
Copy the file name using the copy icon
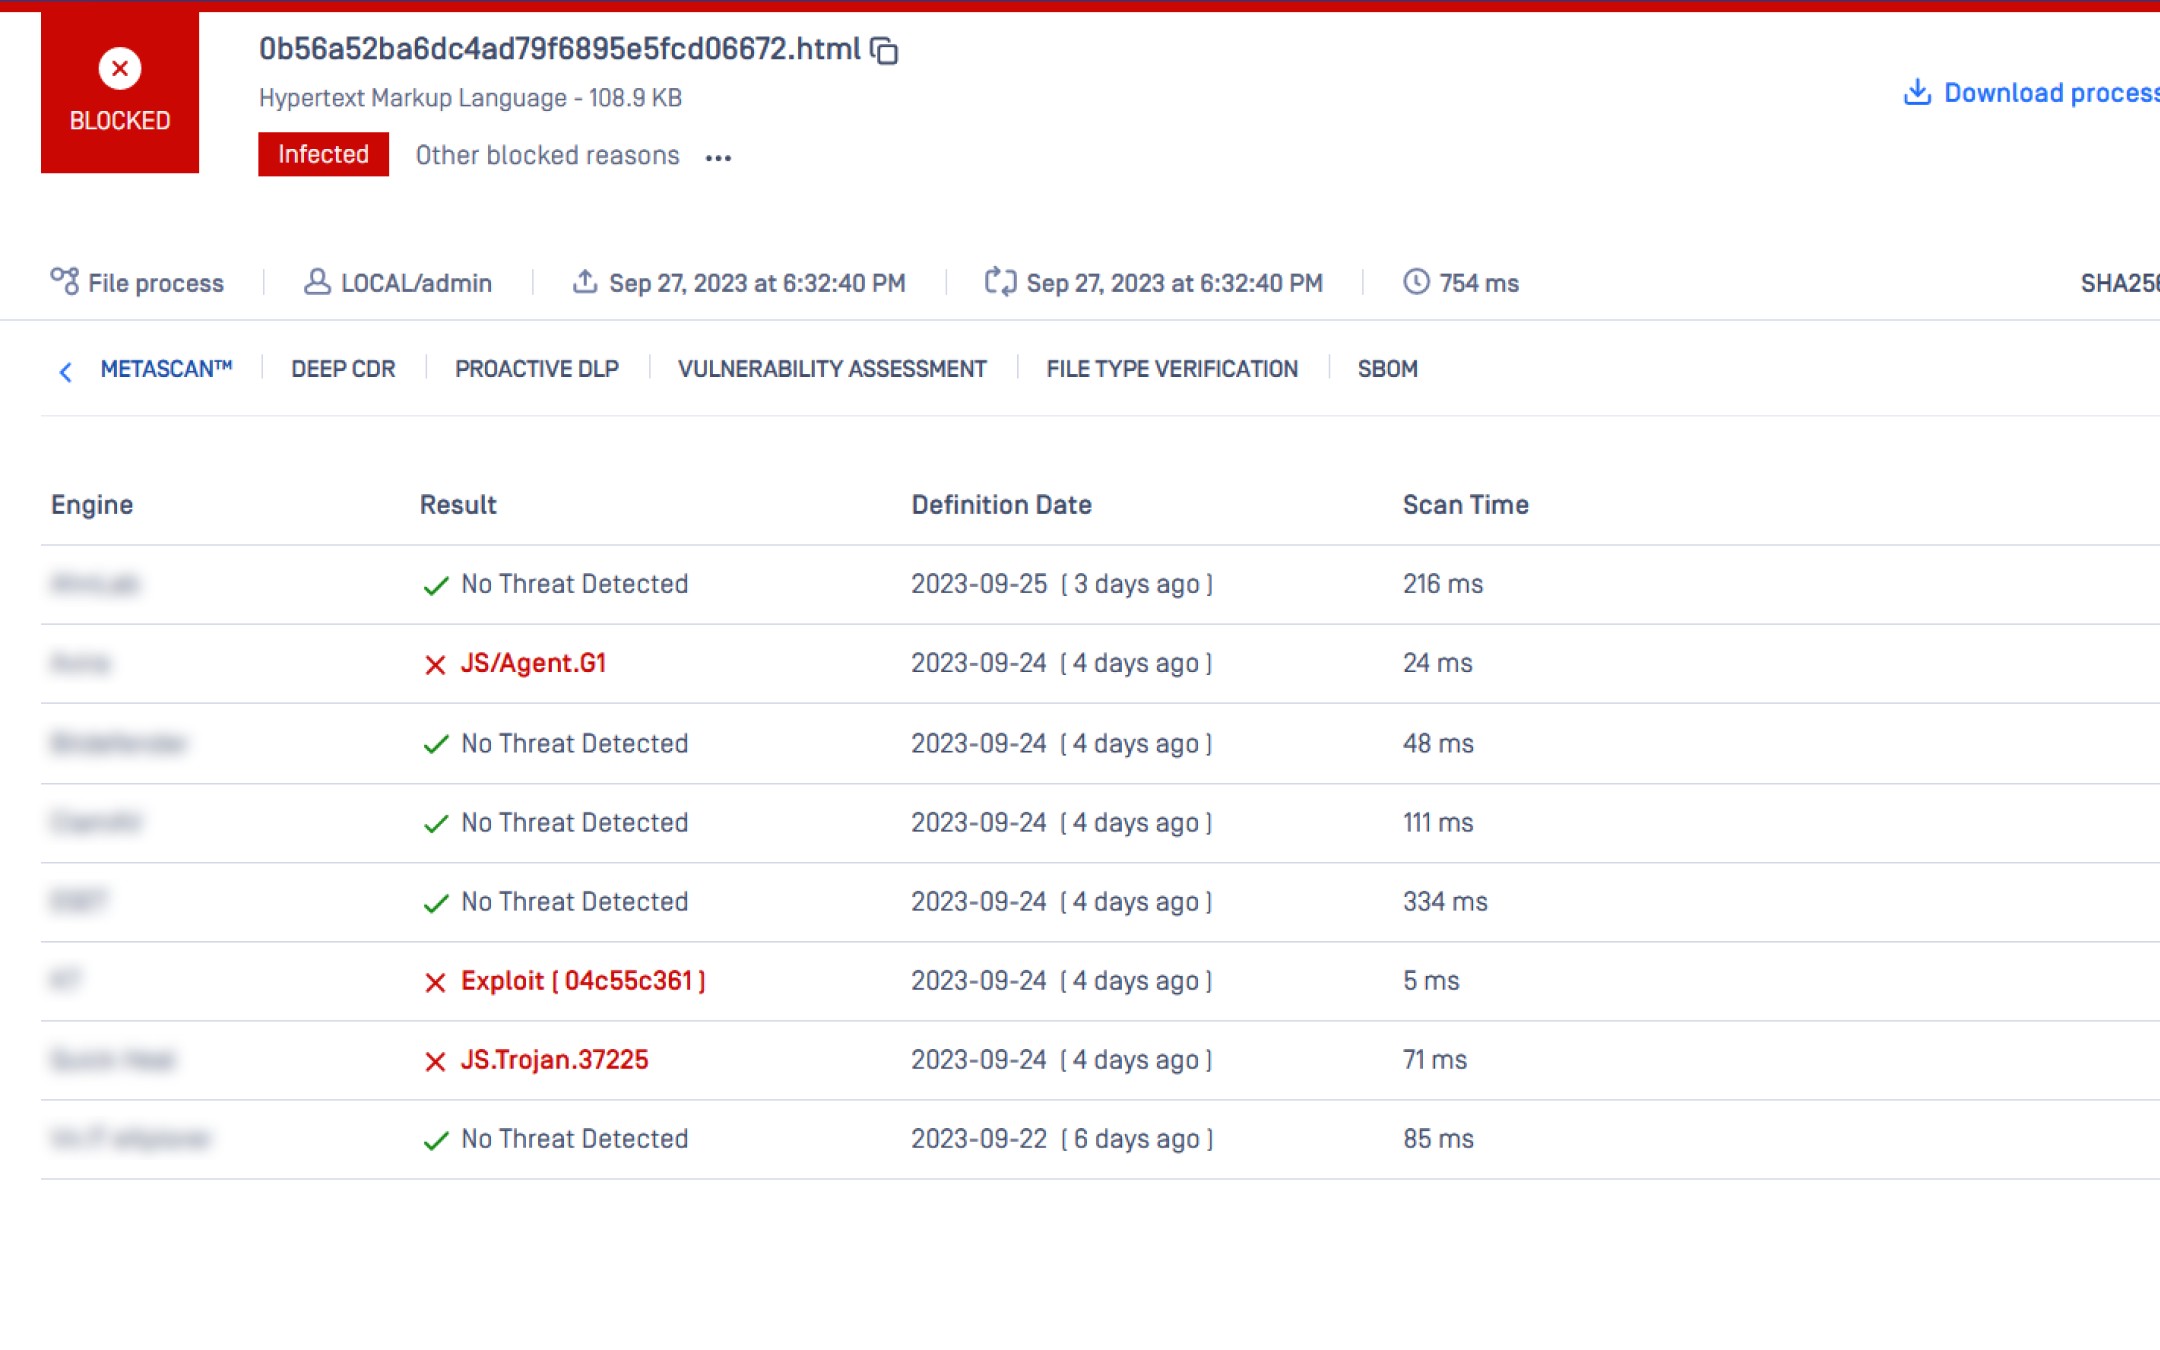[x=886, y=50]
